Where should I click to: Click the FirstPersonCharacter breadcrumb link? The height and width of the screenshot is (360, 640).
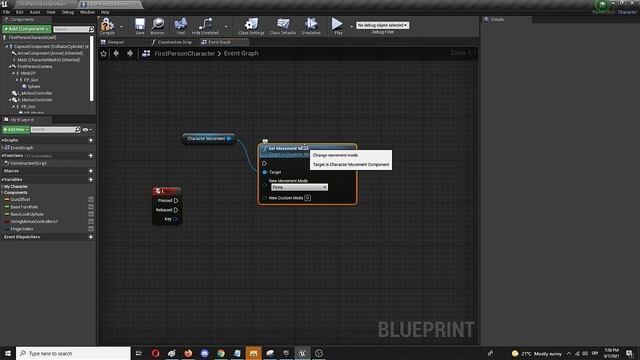pos(184,53)
